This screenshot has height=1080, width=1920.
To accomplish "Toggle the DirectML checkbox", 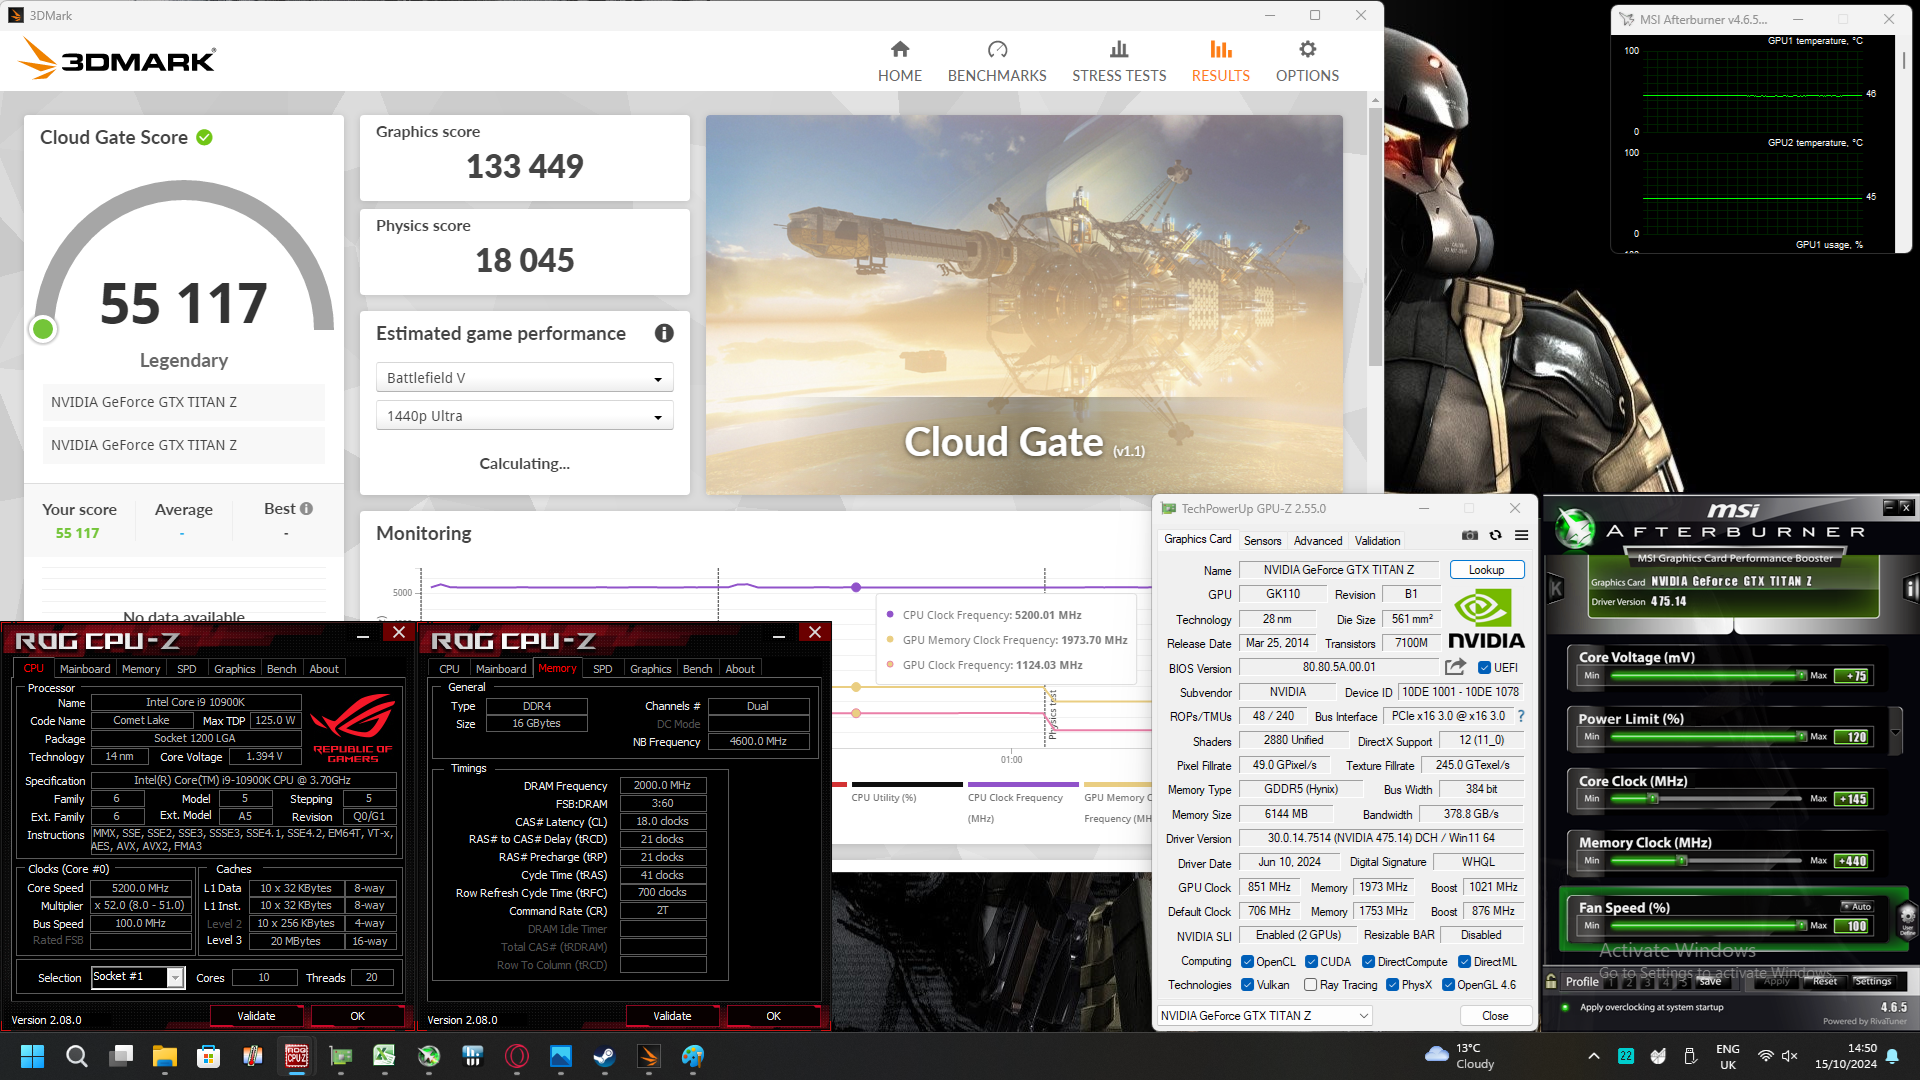I will click(1464, 962).
